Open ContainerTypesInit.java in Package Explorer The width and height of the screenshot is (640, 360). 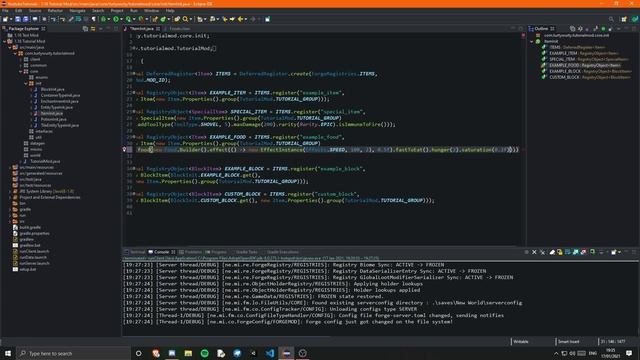tap(60, 95)
